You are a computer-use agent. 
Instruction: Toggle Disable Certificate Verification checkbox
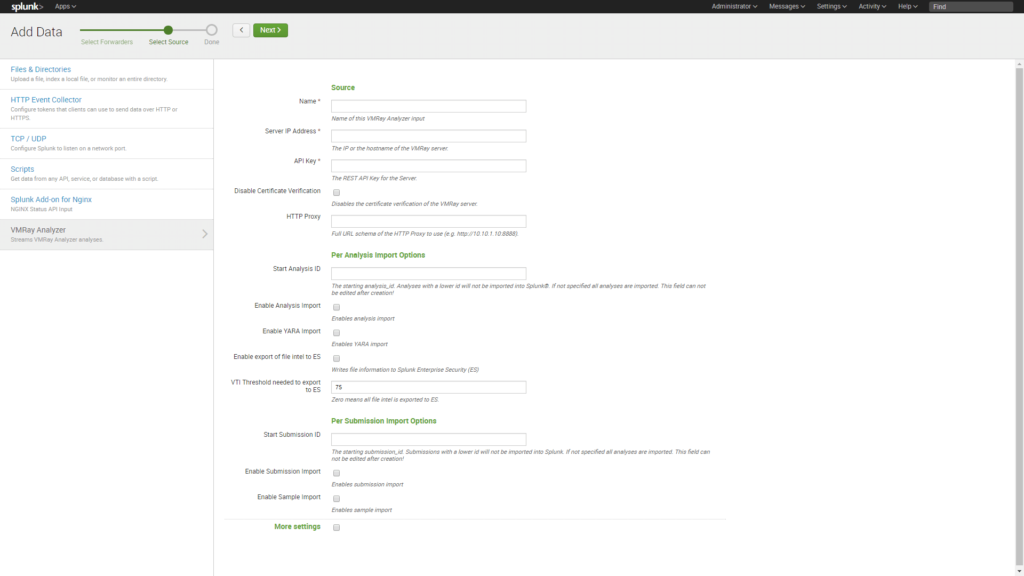pos(336,193)
